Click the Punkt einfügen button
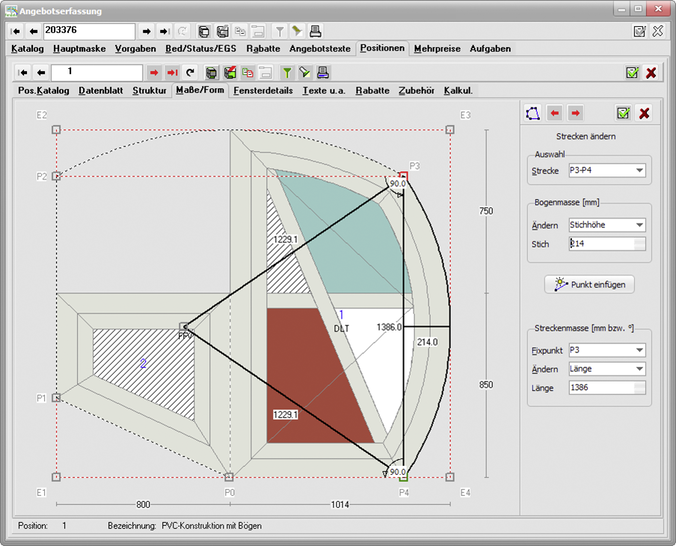Viewport: 676px width, 546px height. [587, 284]
